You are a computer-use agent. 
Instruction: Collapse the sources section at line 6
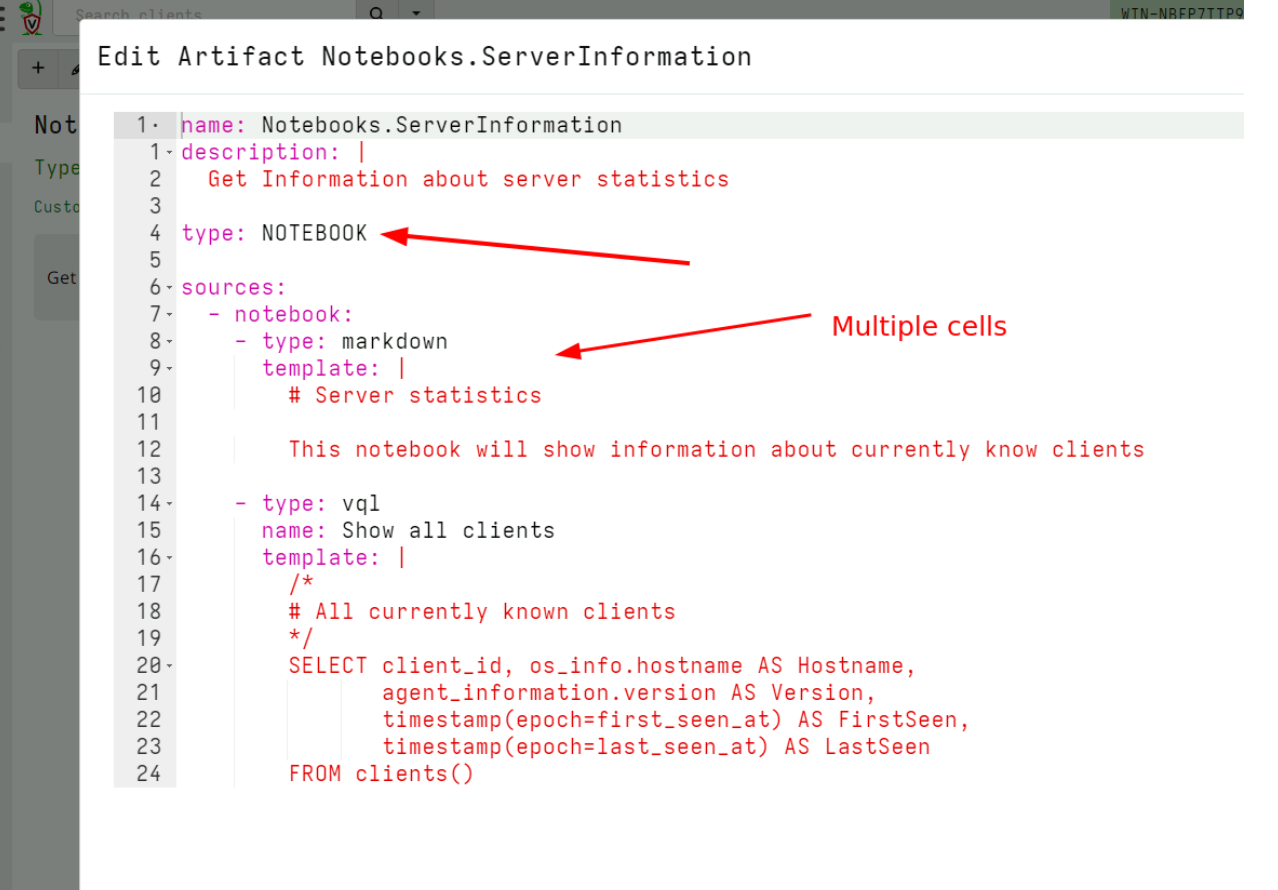(168, 287)
